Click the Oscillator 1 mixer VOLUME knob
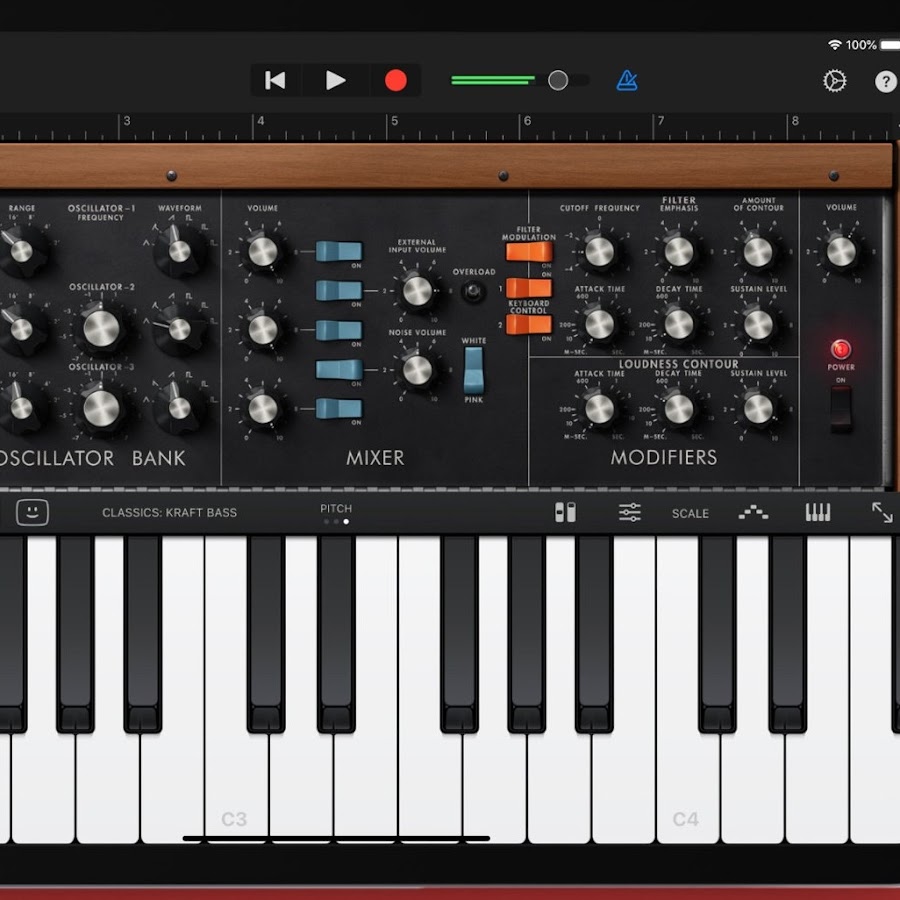 262,251
